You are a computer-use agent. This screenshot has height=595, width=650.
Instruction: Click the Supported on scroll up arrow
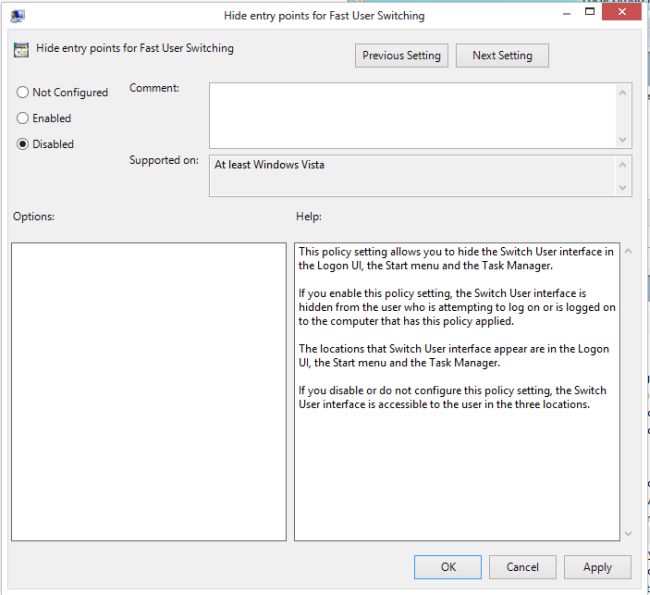point(622,165)
